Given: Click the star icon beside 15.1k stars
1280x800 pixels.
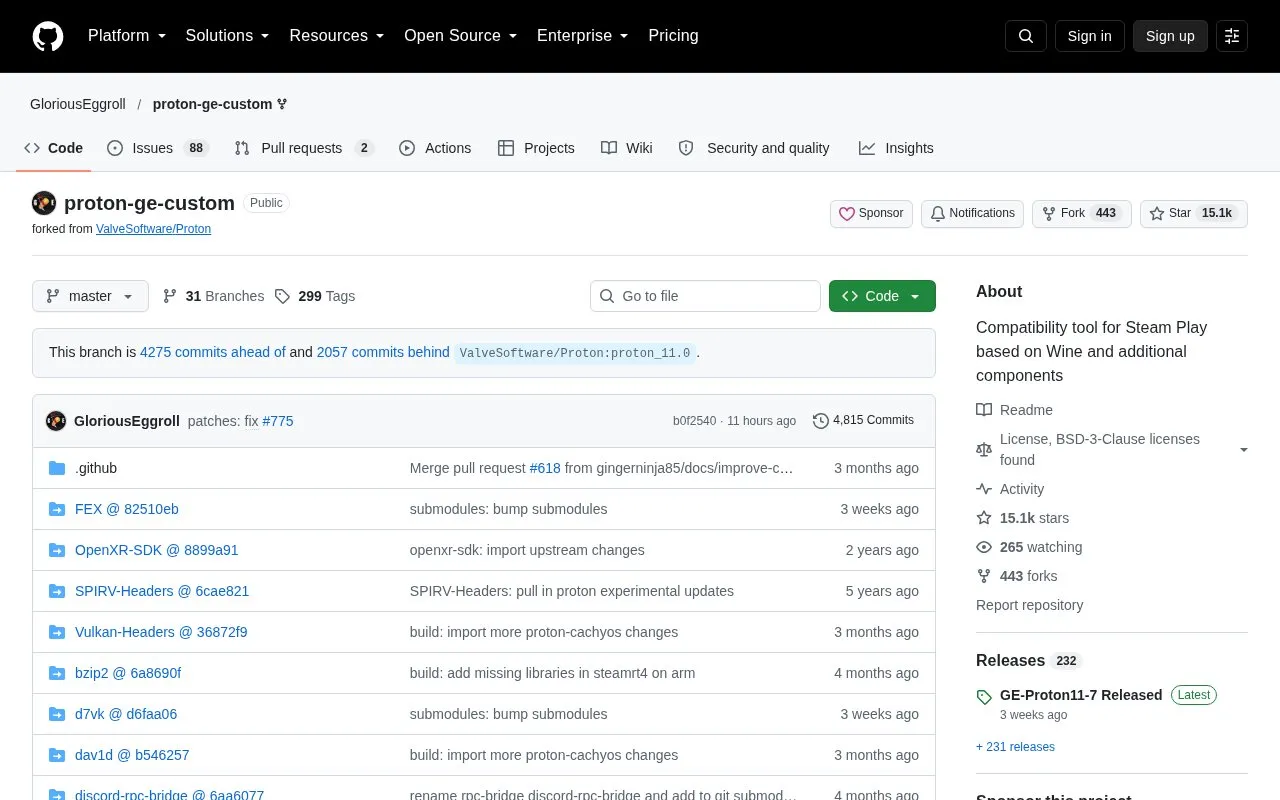Looking at the screenshot, I should [x=984, y=518].
